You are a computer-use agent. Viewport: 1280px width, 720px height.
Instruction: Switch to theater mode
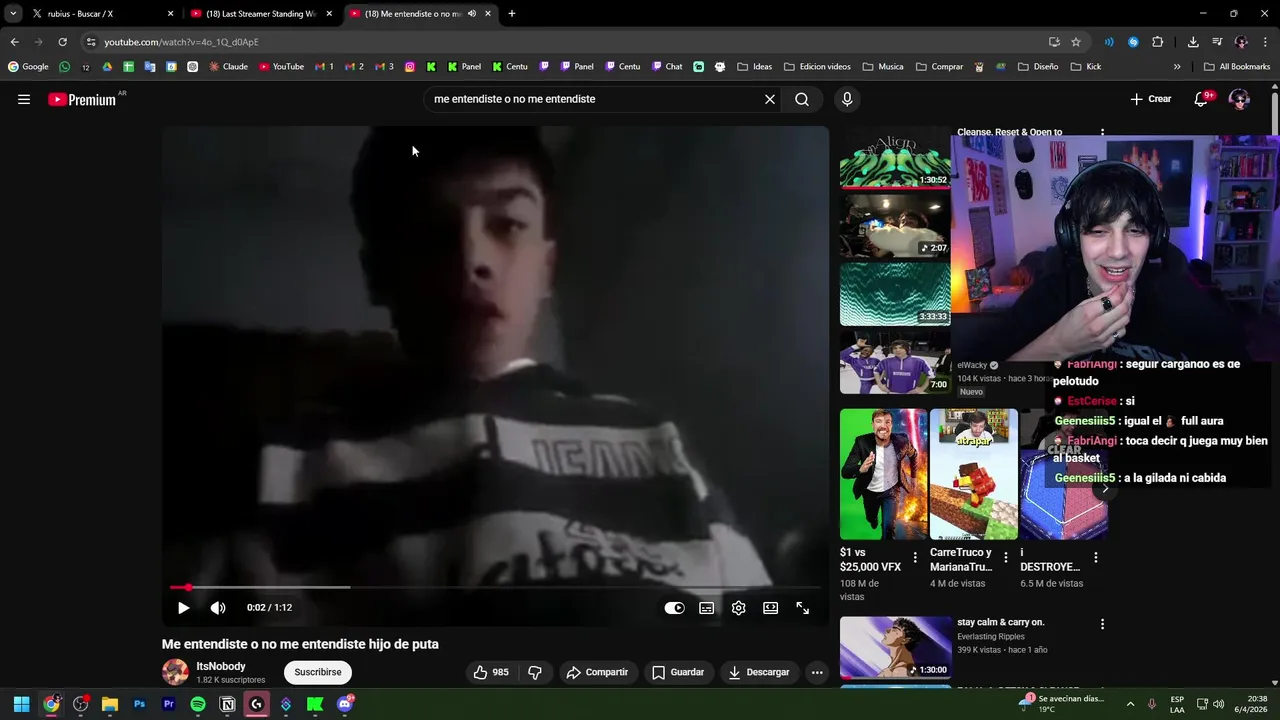[770, 608]
